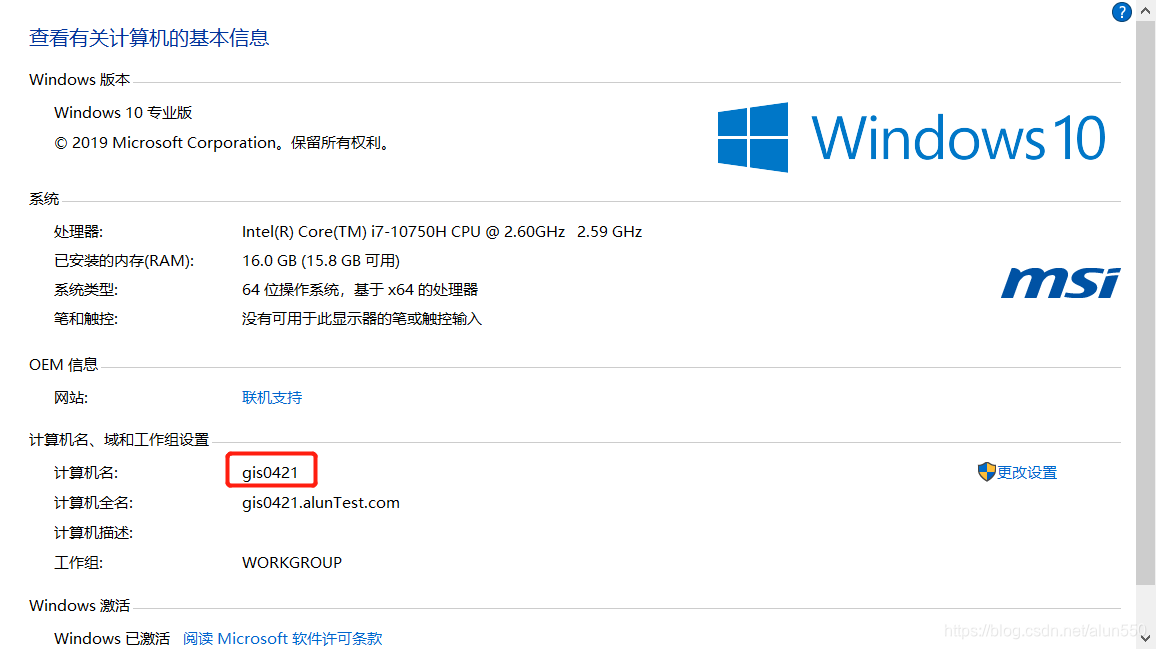Click the 已安装的内存(RAM) label
This screenshot has height=649, width=1156.
[x=124, y=260]
